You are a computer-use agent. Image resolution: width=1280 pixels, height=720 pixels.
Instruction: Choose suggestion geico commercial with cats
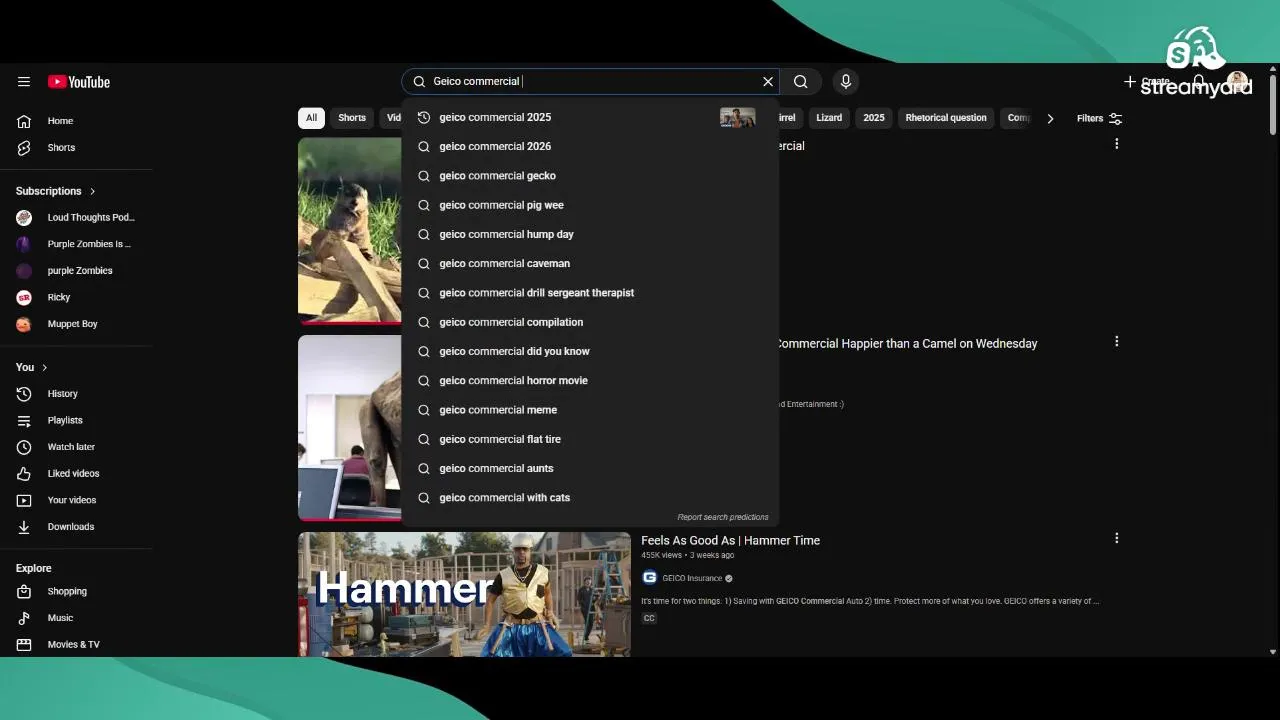tap(590, 498)
